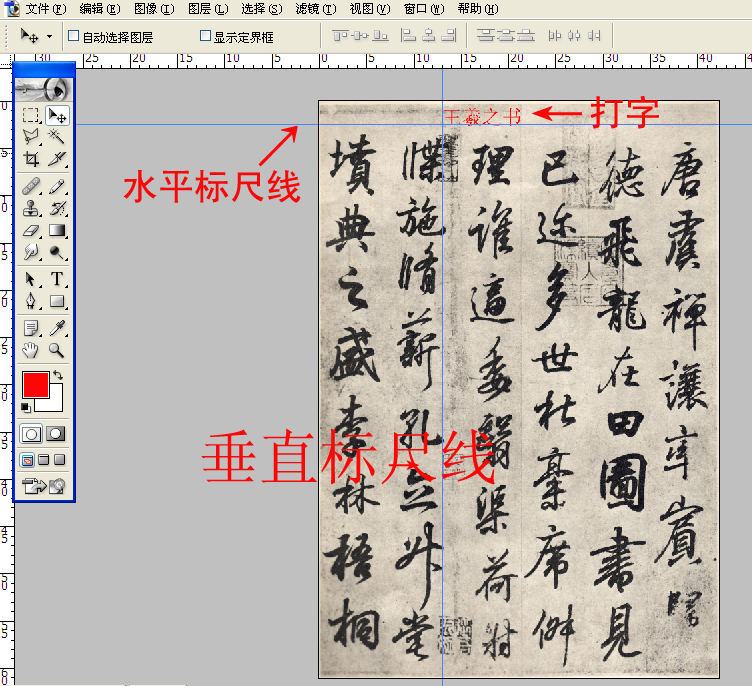This screenshot has width=752, height=686.
Task: Select the Pencil tool
Action: coord(57,186)
